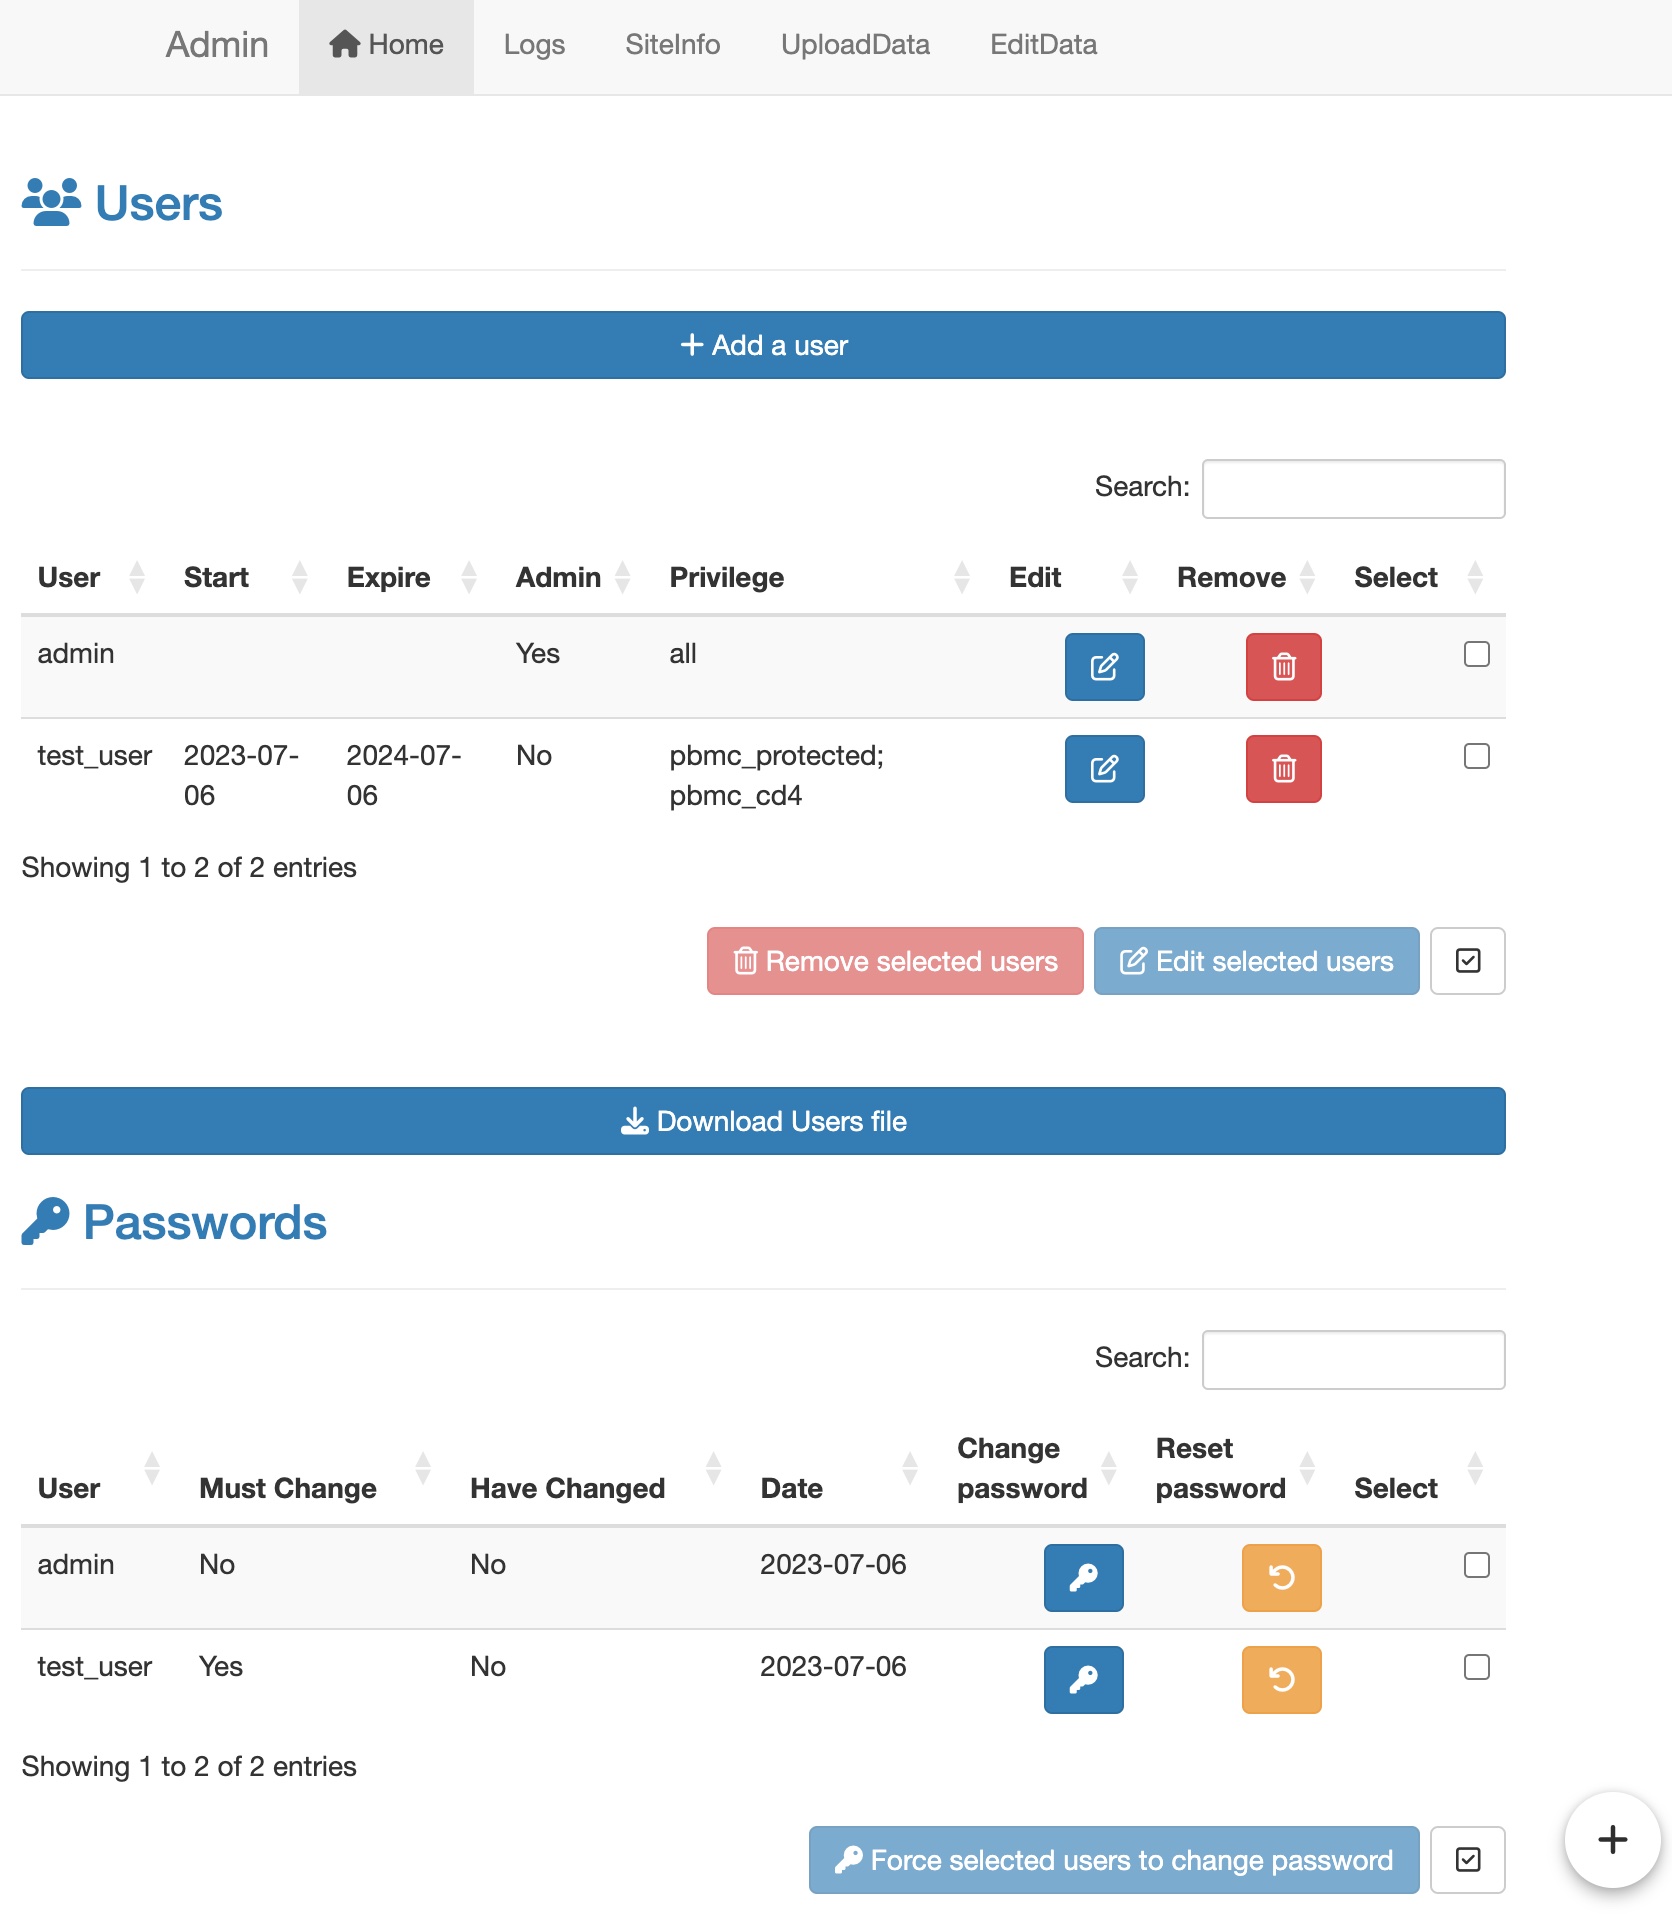Viewport: 1672px width, 1915px height.
Task: Edit the admin user account
Action: click(1104, 667)
